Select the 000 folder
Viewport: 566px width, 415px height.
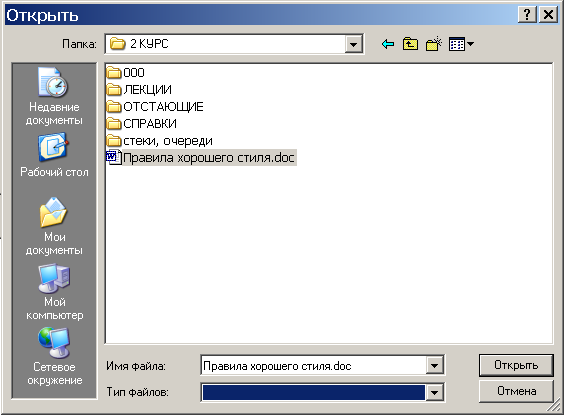(126, 73)
